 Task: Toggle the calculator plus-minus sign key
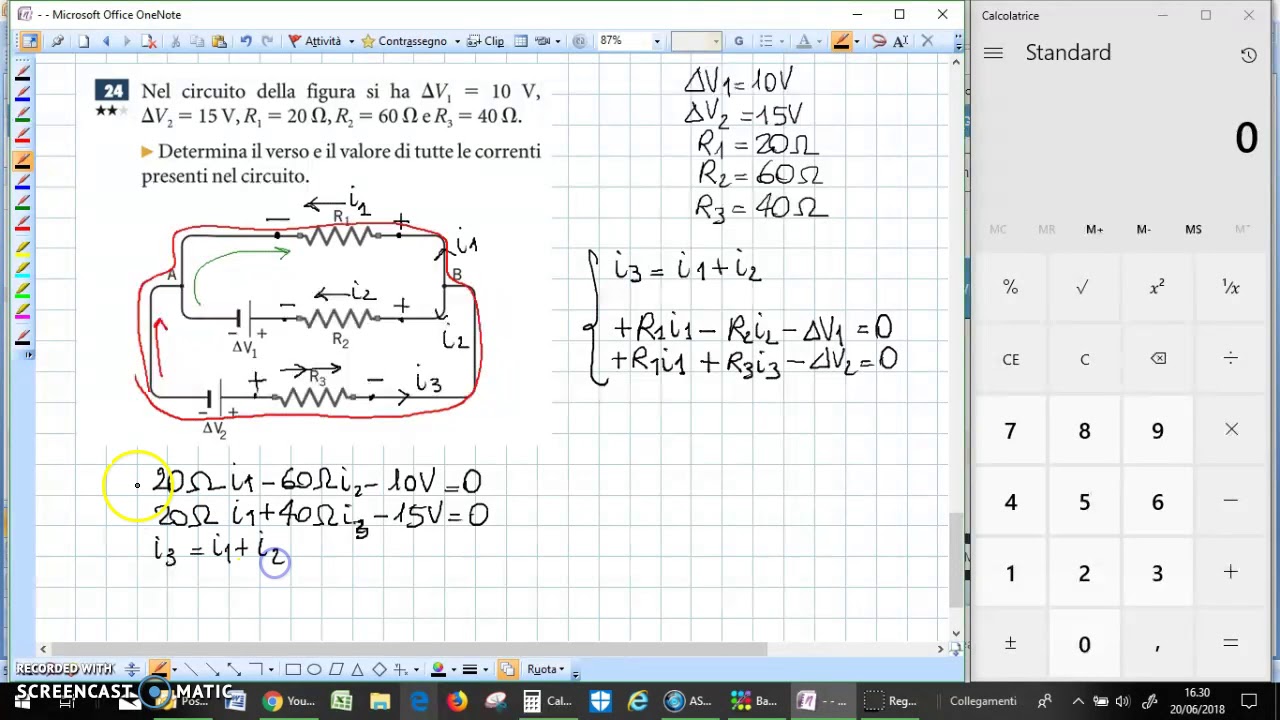pyautogui.click(x=1011, y=645)
